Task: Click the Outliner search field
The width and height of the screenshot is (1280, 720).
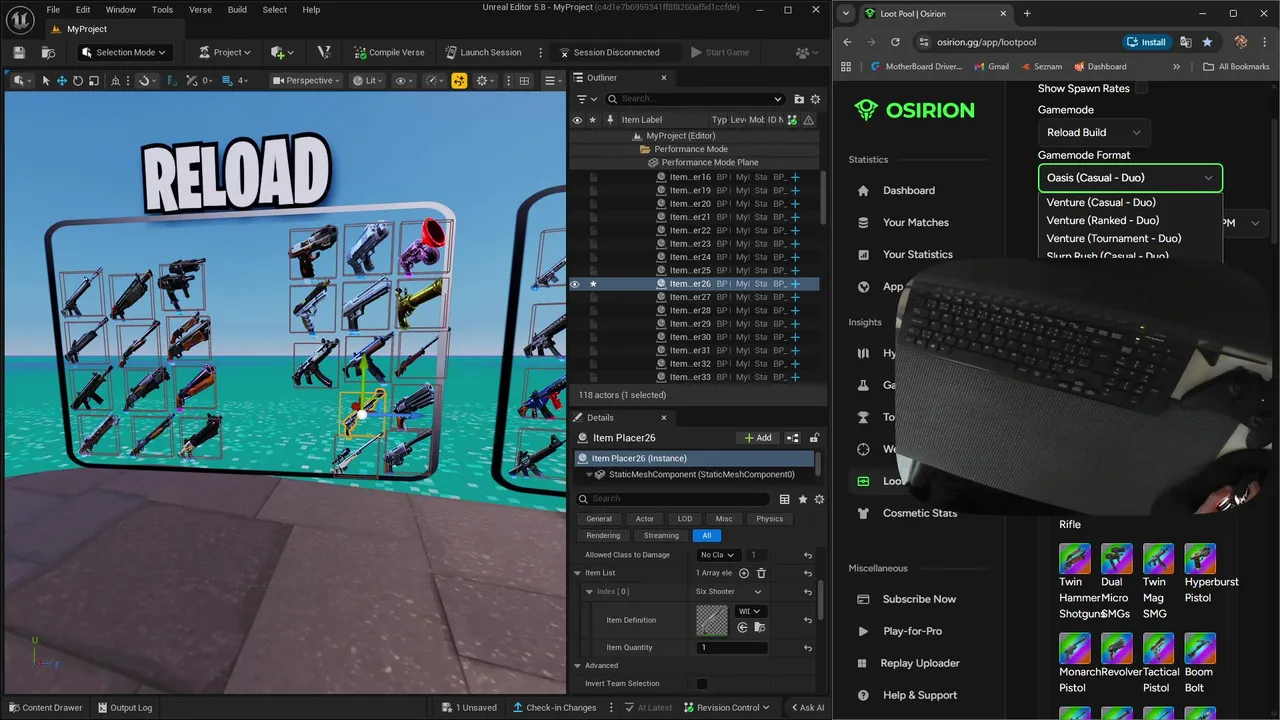Action: pos(695,99)
